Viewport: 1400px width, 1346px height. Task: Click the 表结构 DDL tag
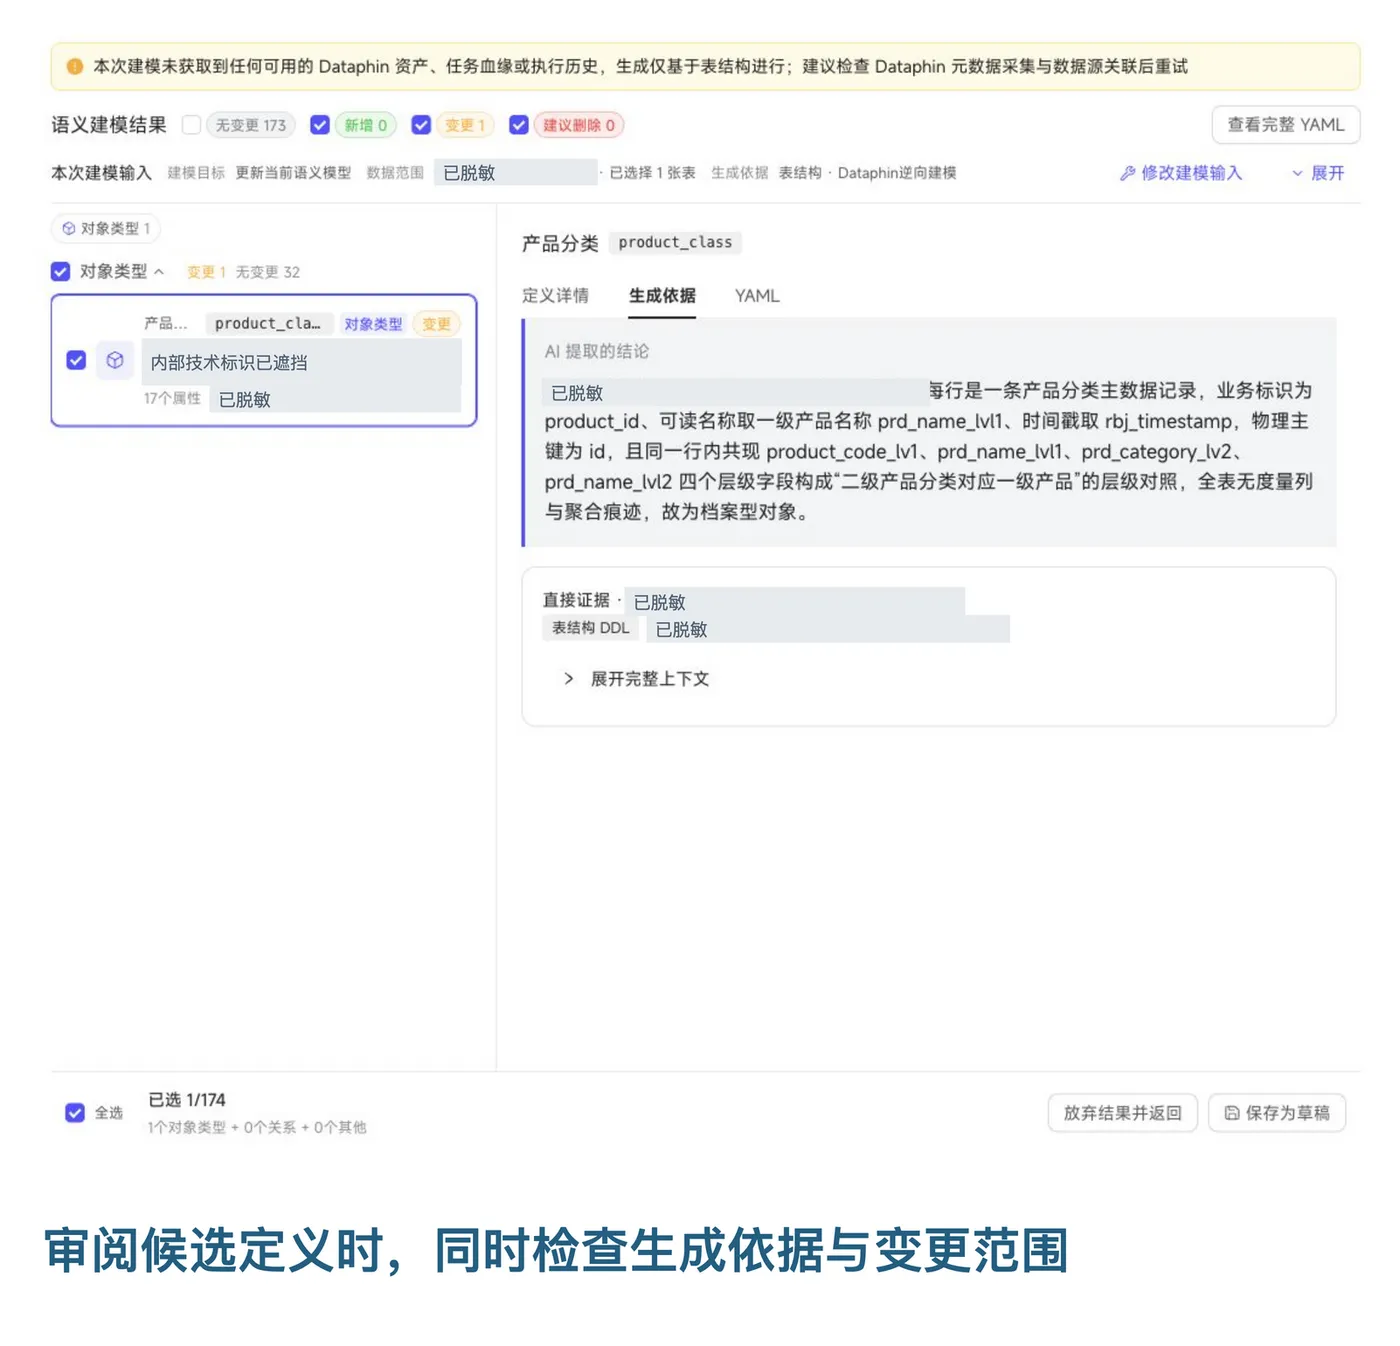tap(591, 628)
